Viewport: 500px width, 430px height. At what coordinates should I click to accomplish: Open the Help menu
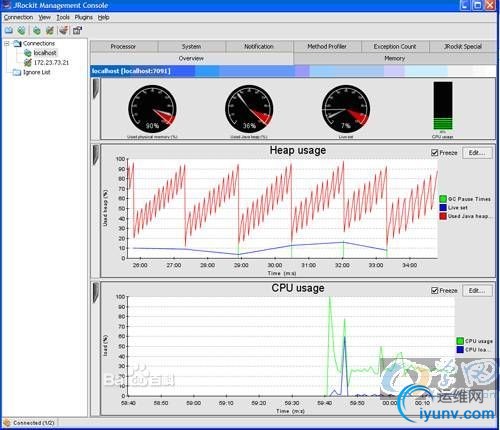click(x=104, y=17)
